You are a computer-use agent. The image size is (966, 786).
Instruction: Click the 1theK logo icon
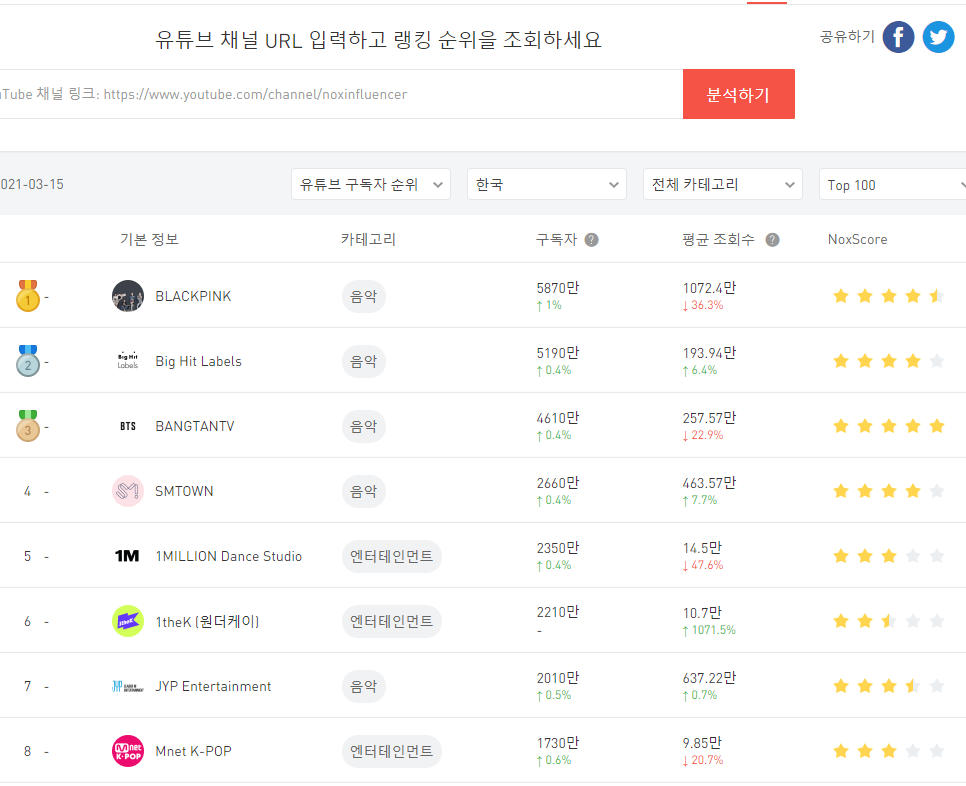click(x=128, y=621)
